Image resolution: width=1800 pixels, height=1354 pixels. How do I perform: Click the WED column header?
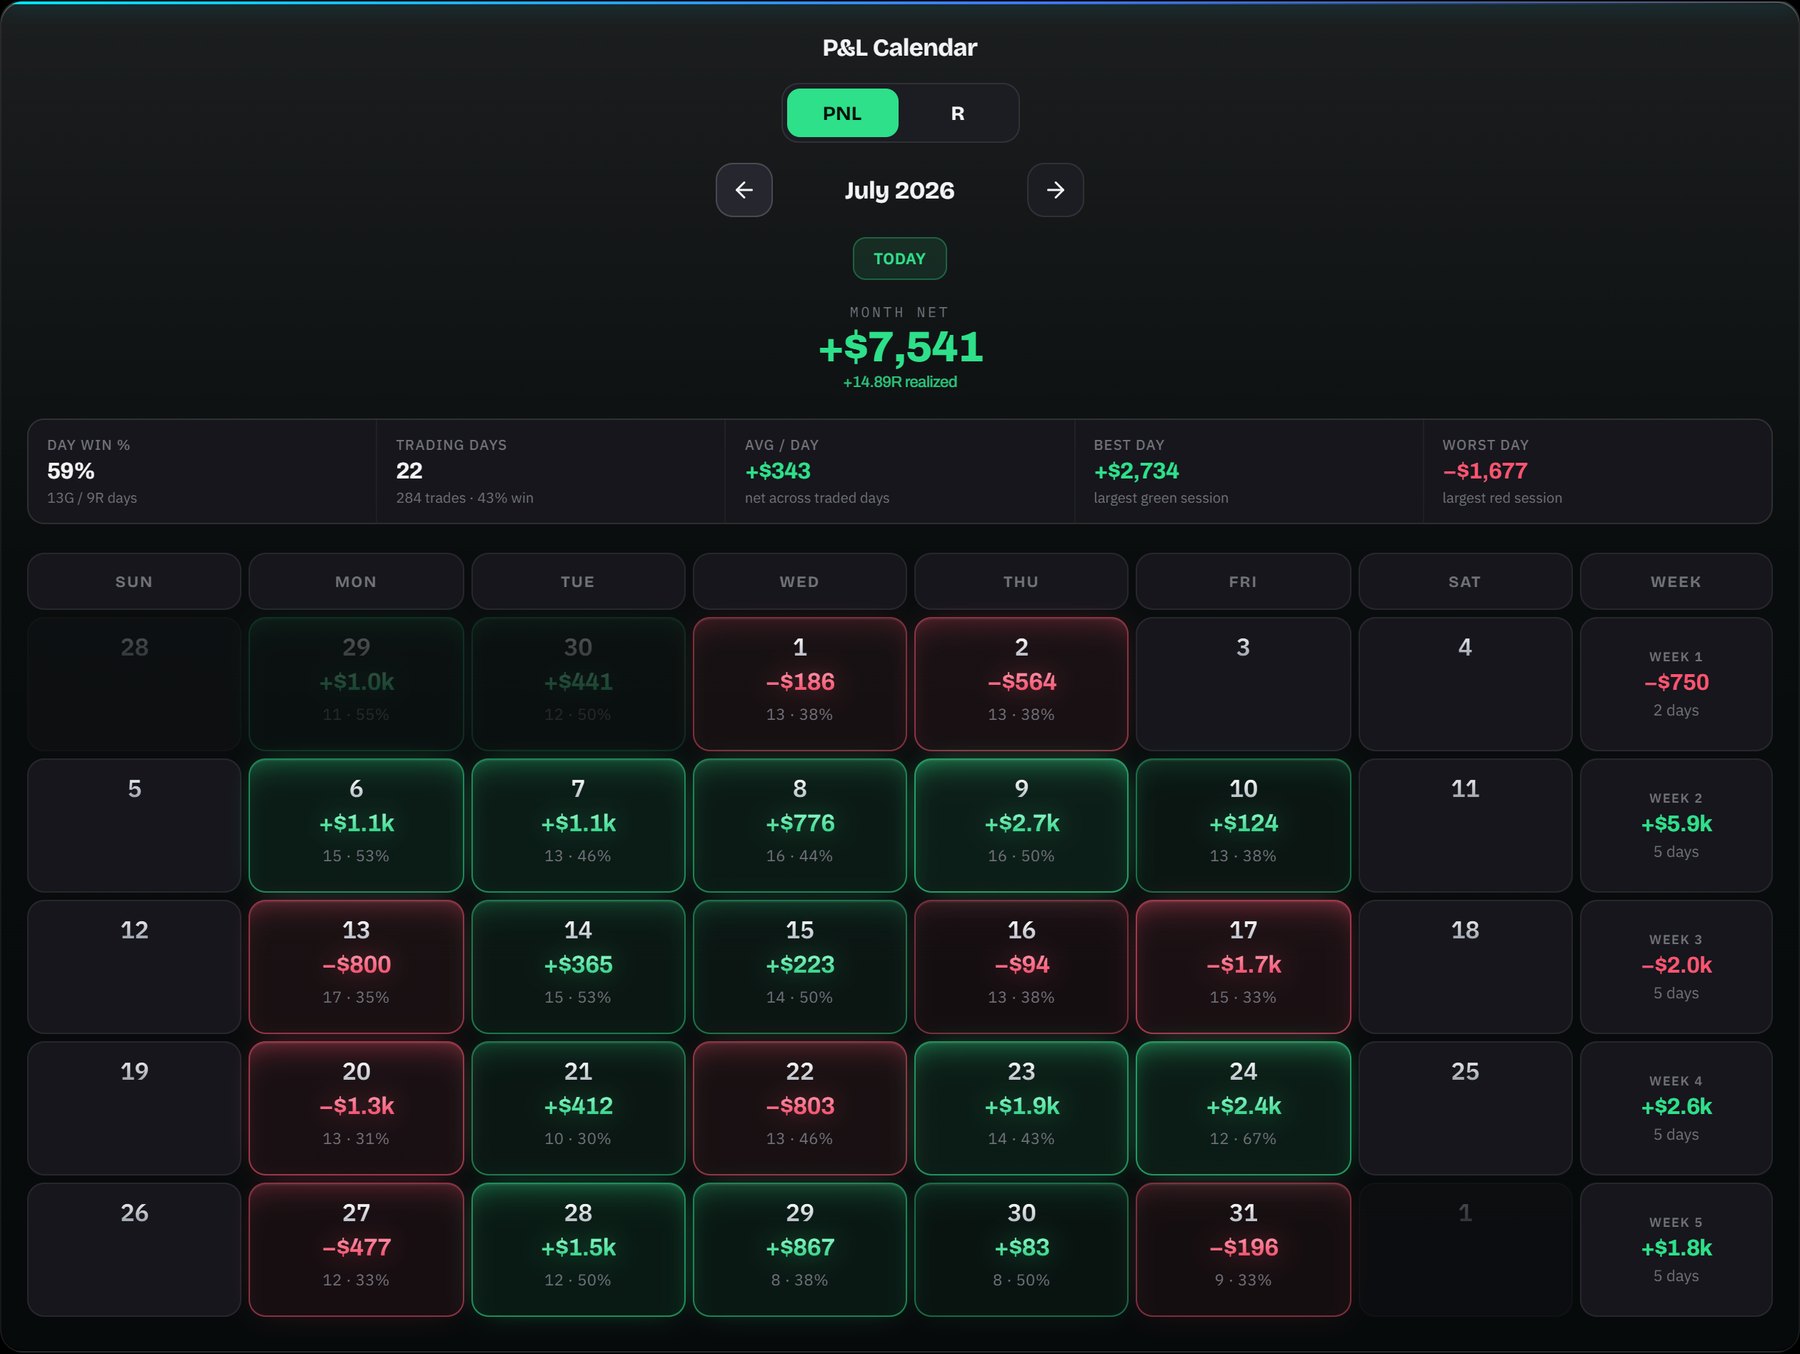799,581
